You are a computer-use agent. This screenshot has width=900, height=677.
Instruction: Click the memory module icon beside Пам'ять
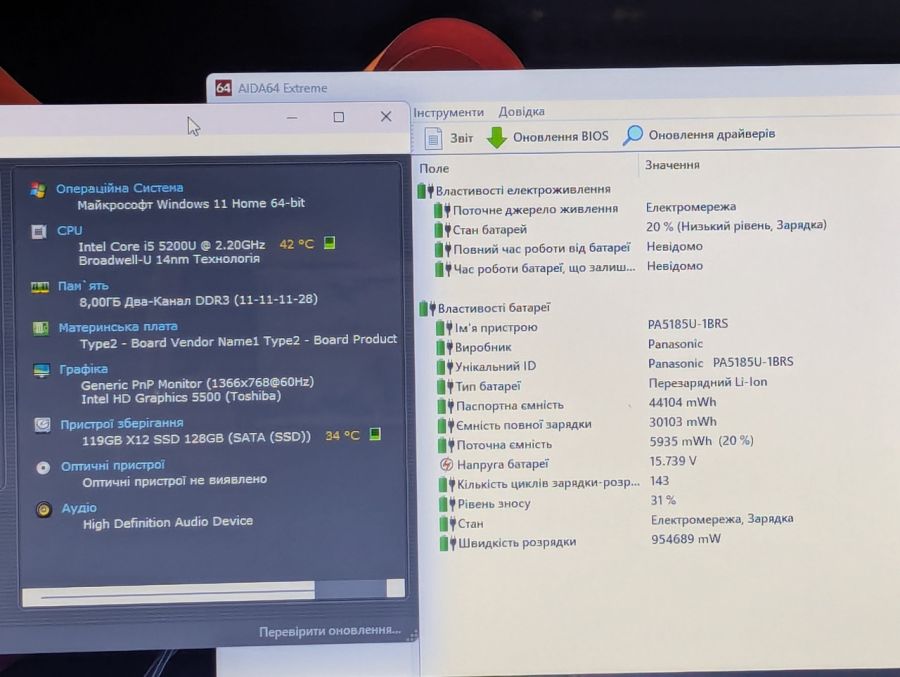40,287
